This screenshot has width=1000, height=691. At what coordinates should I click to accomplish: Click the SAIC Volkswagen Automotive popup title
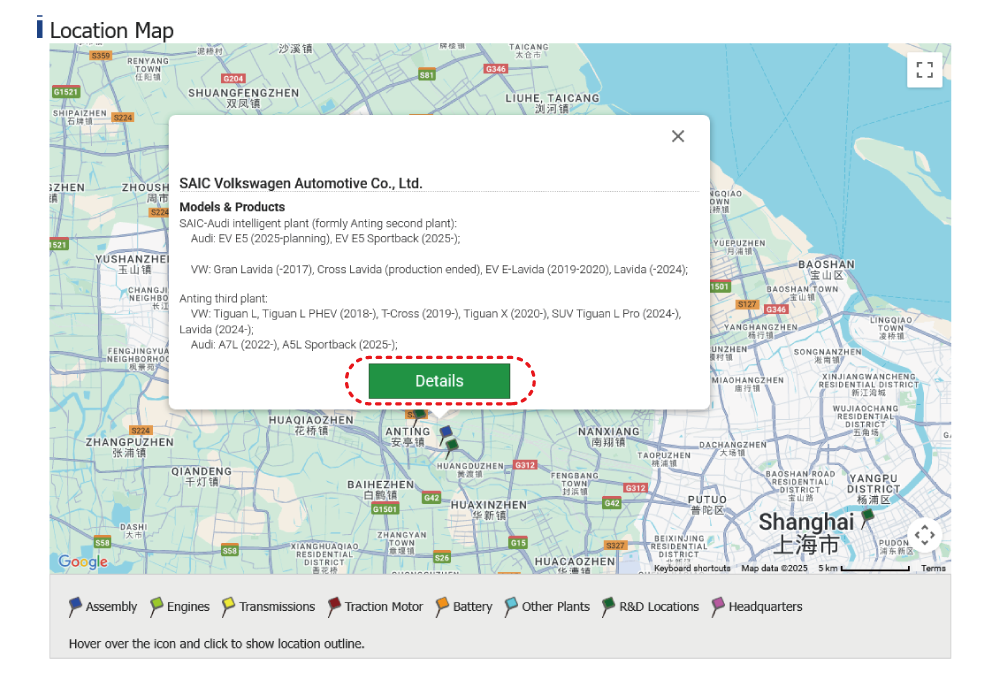300,183
